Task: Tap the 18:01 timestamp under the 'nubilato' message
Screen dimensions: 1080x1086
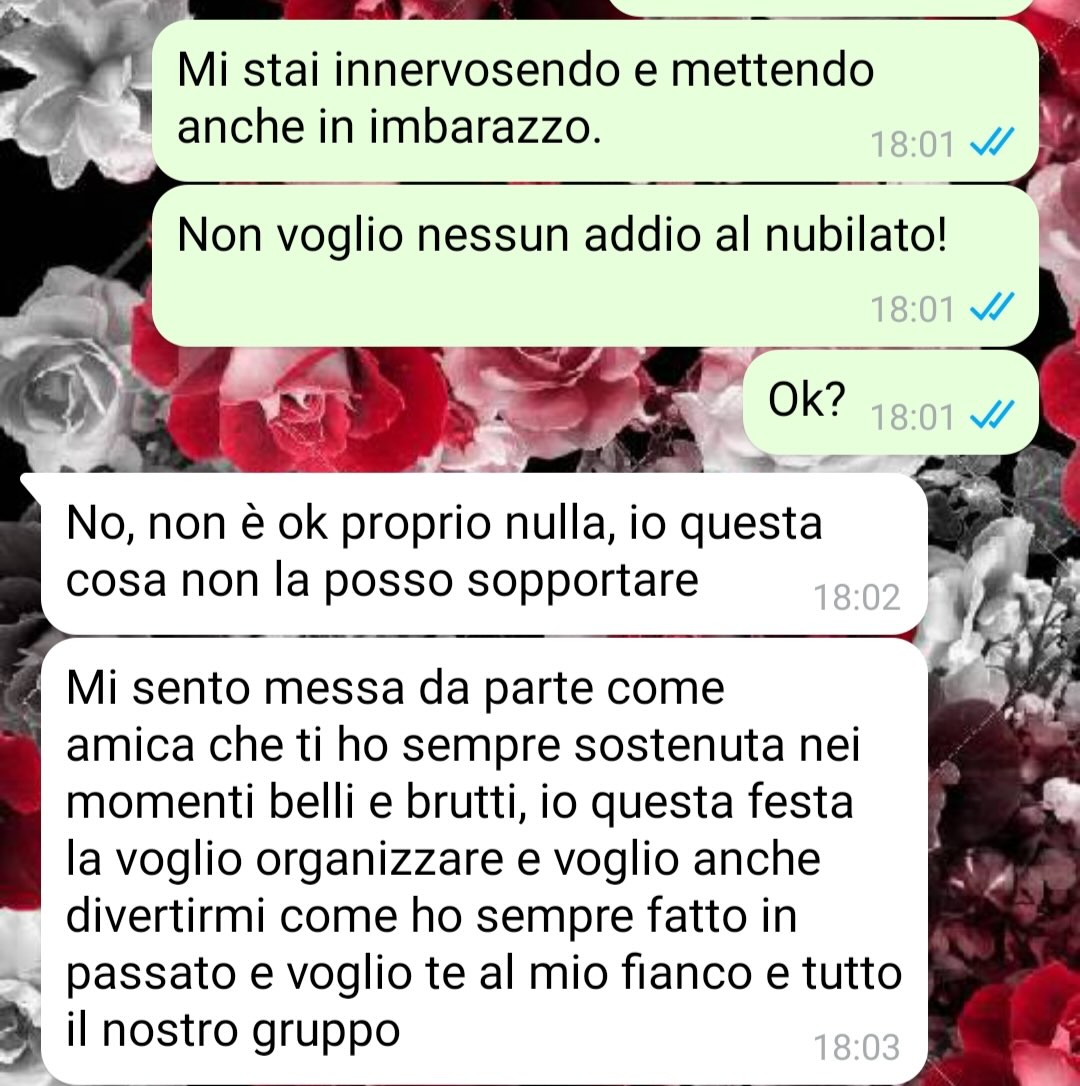Action: point(912,310)
